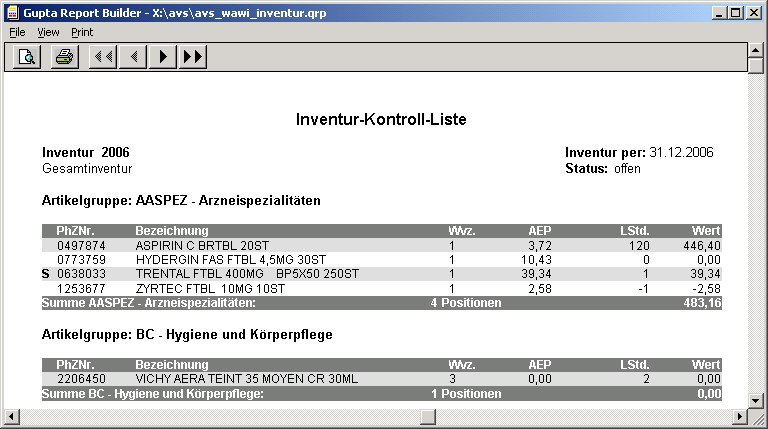
Task: Open the View menu
Action: (x=48, y=32)
